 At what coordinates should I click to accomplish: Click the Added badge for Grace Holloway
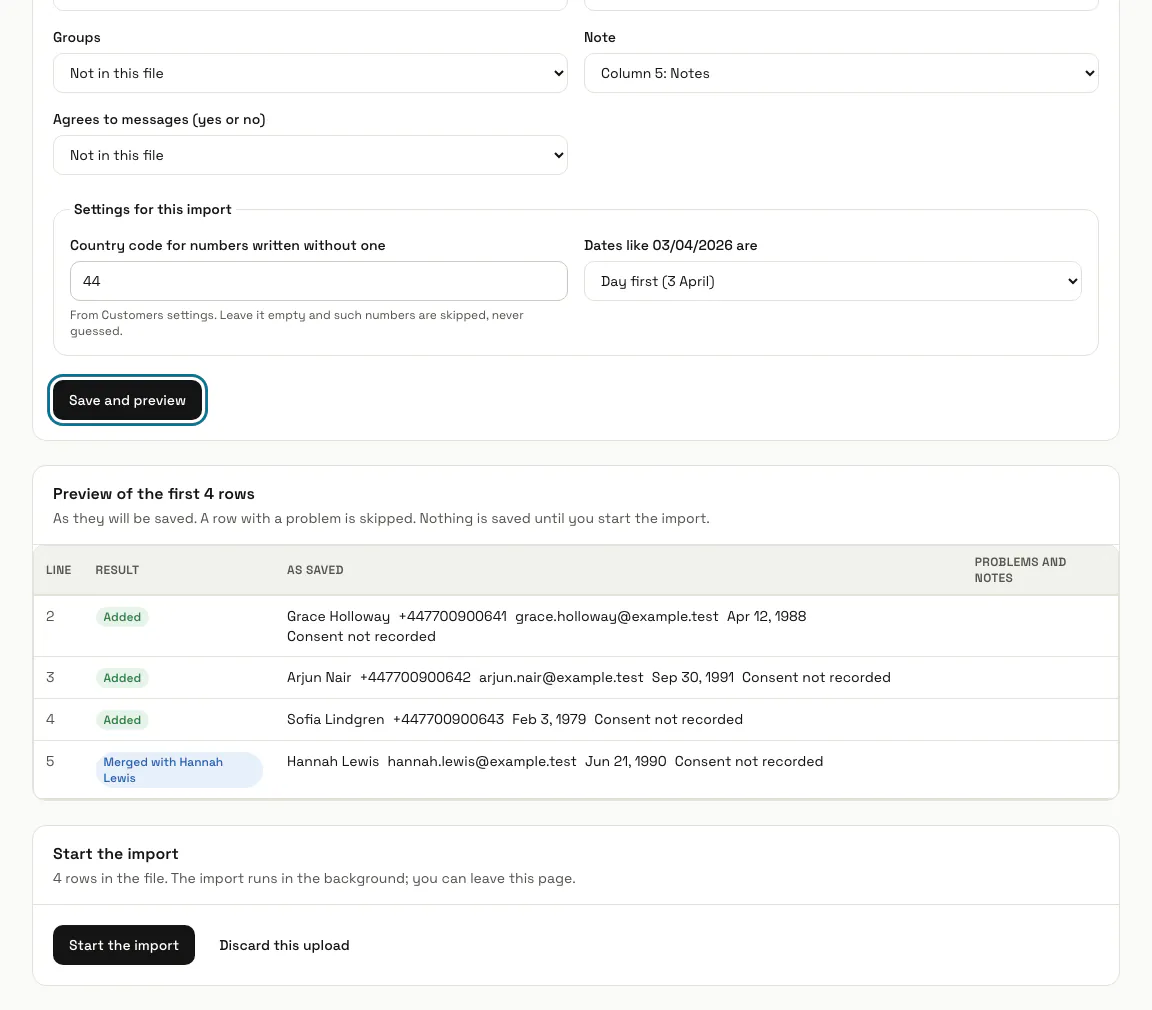pos(122,617)
